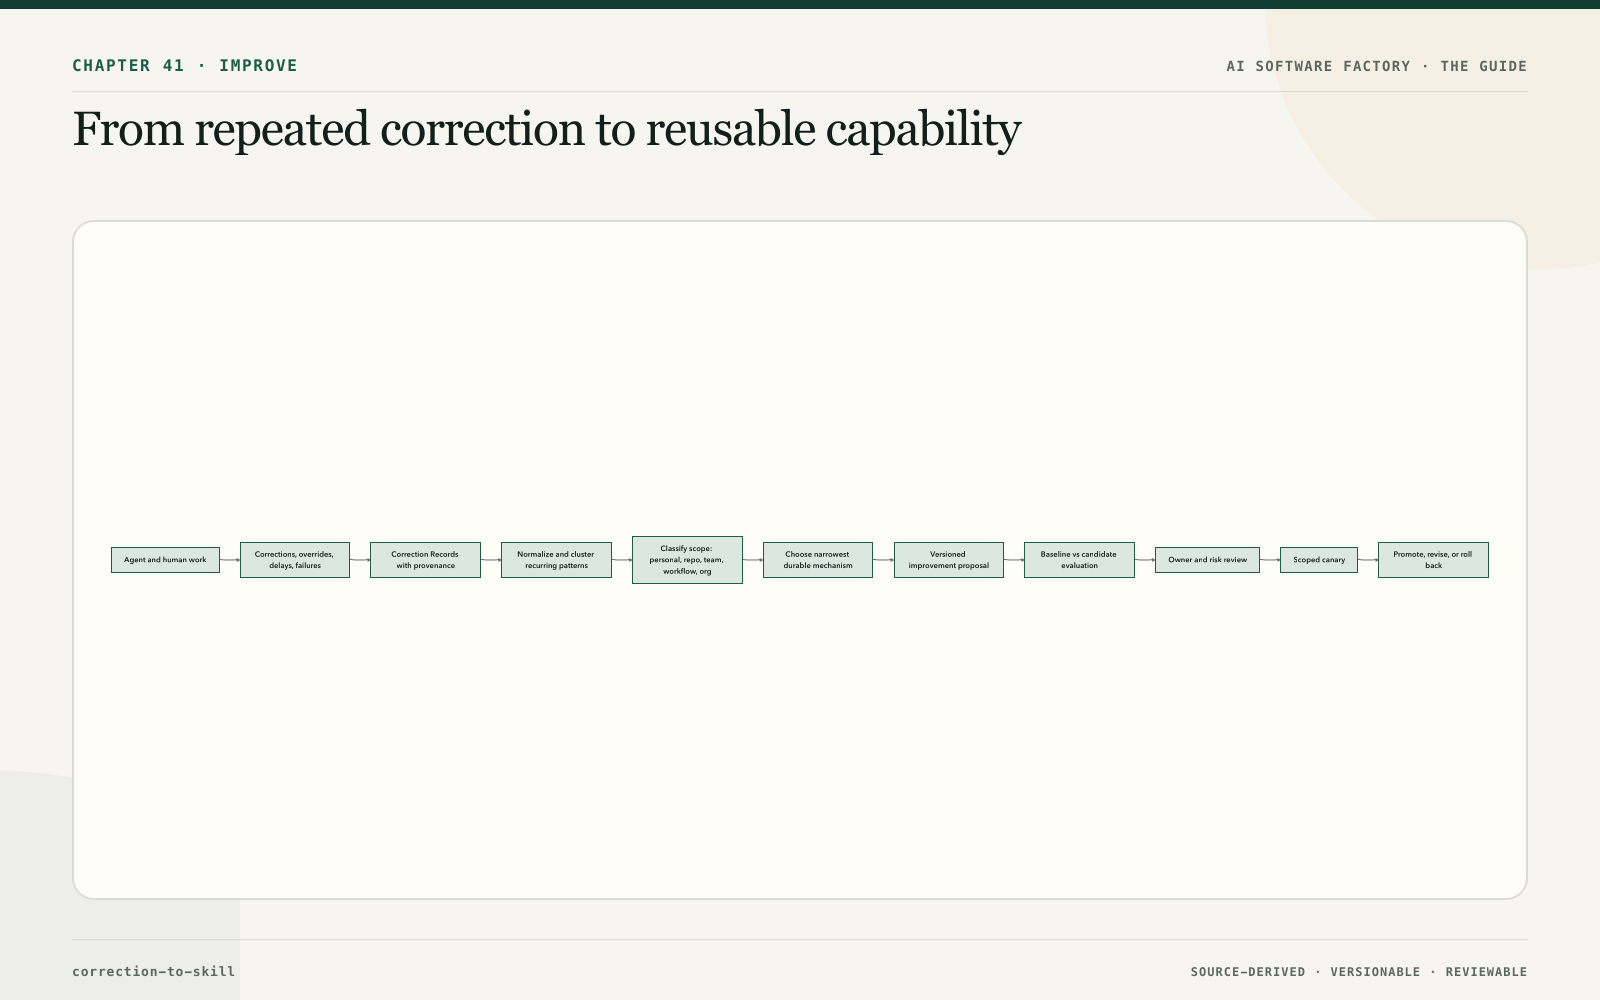This screenshot has width=1600, height=1000.
Task: Click the 'correction-to-skill' footer label
Action: pyautogui.click(x=154, y=971)
